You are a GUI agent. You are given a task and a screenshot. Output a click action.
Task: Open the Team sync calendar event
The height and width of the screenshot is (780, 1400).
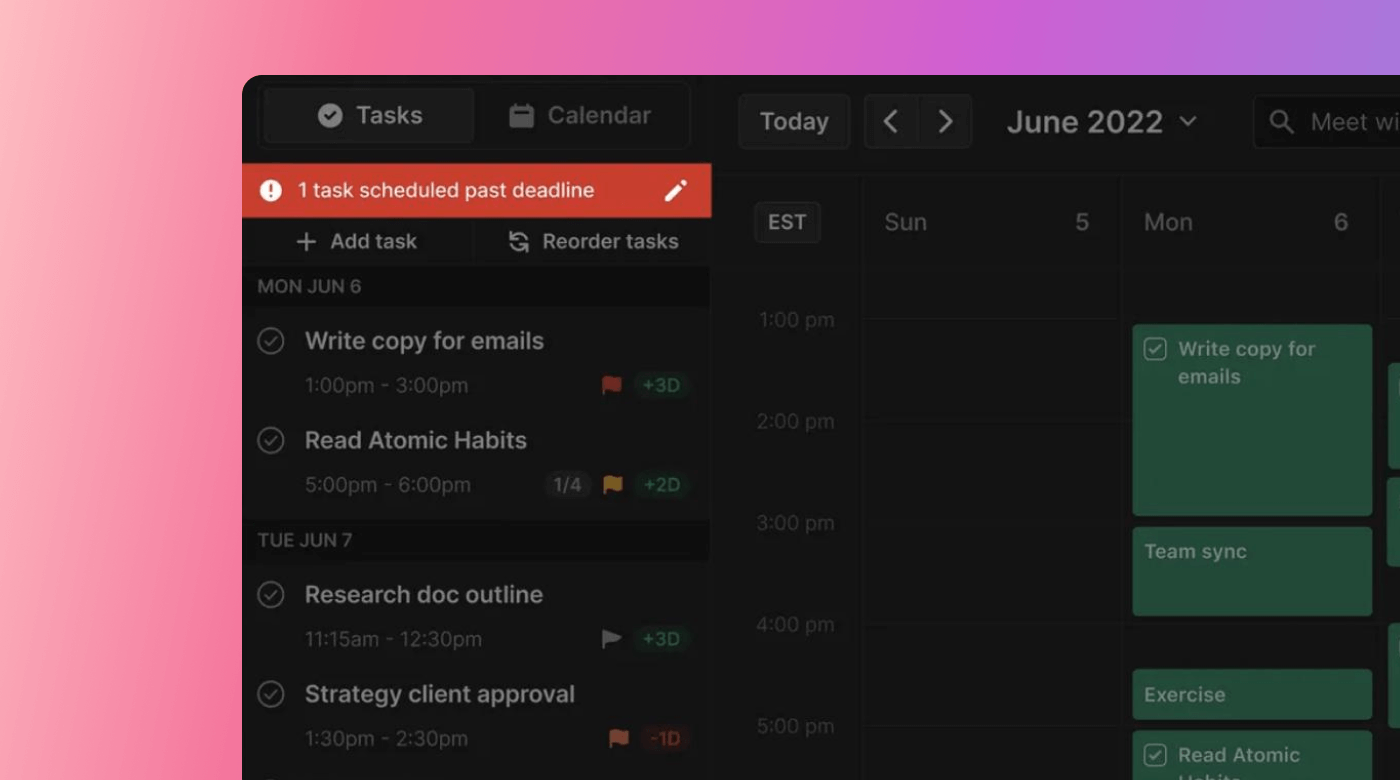(x=1251, y=571)
